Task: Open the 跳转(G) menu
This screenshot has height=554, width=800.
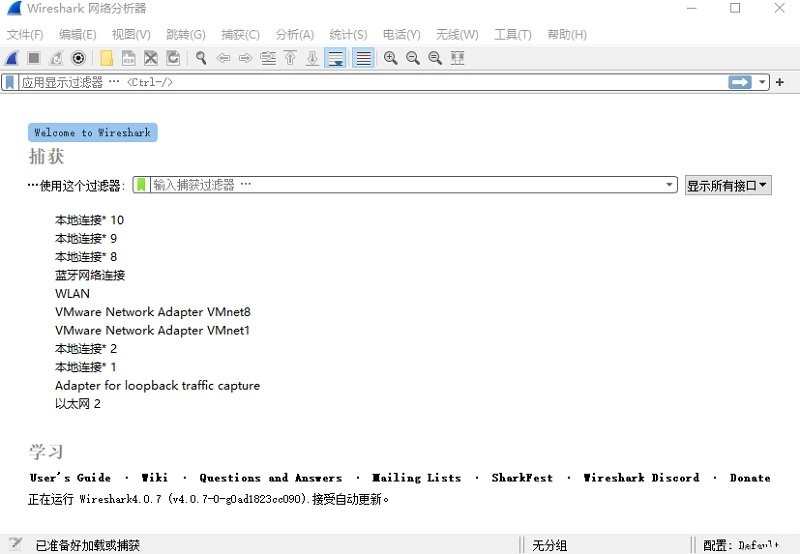Action: tap(186, 35)
